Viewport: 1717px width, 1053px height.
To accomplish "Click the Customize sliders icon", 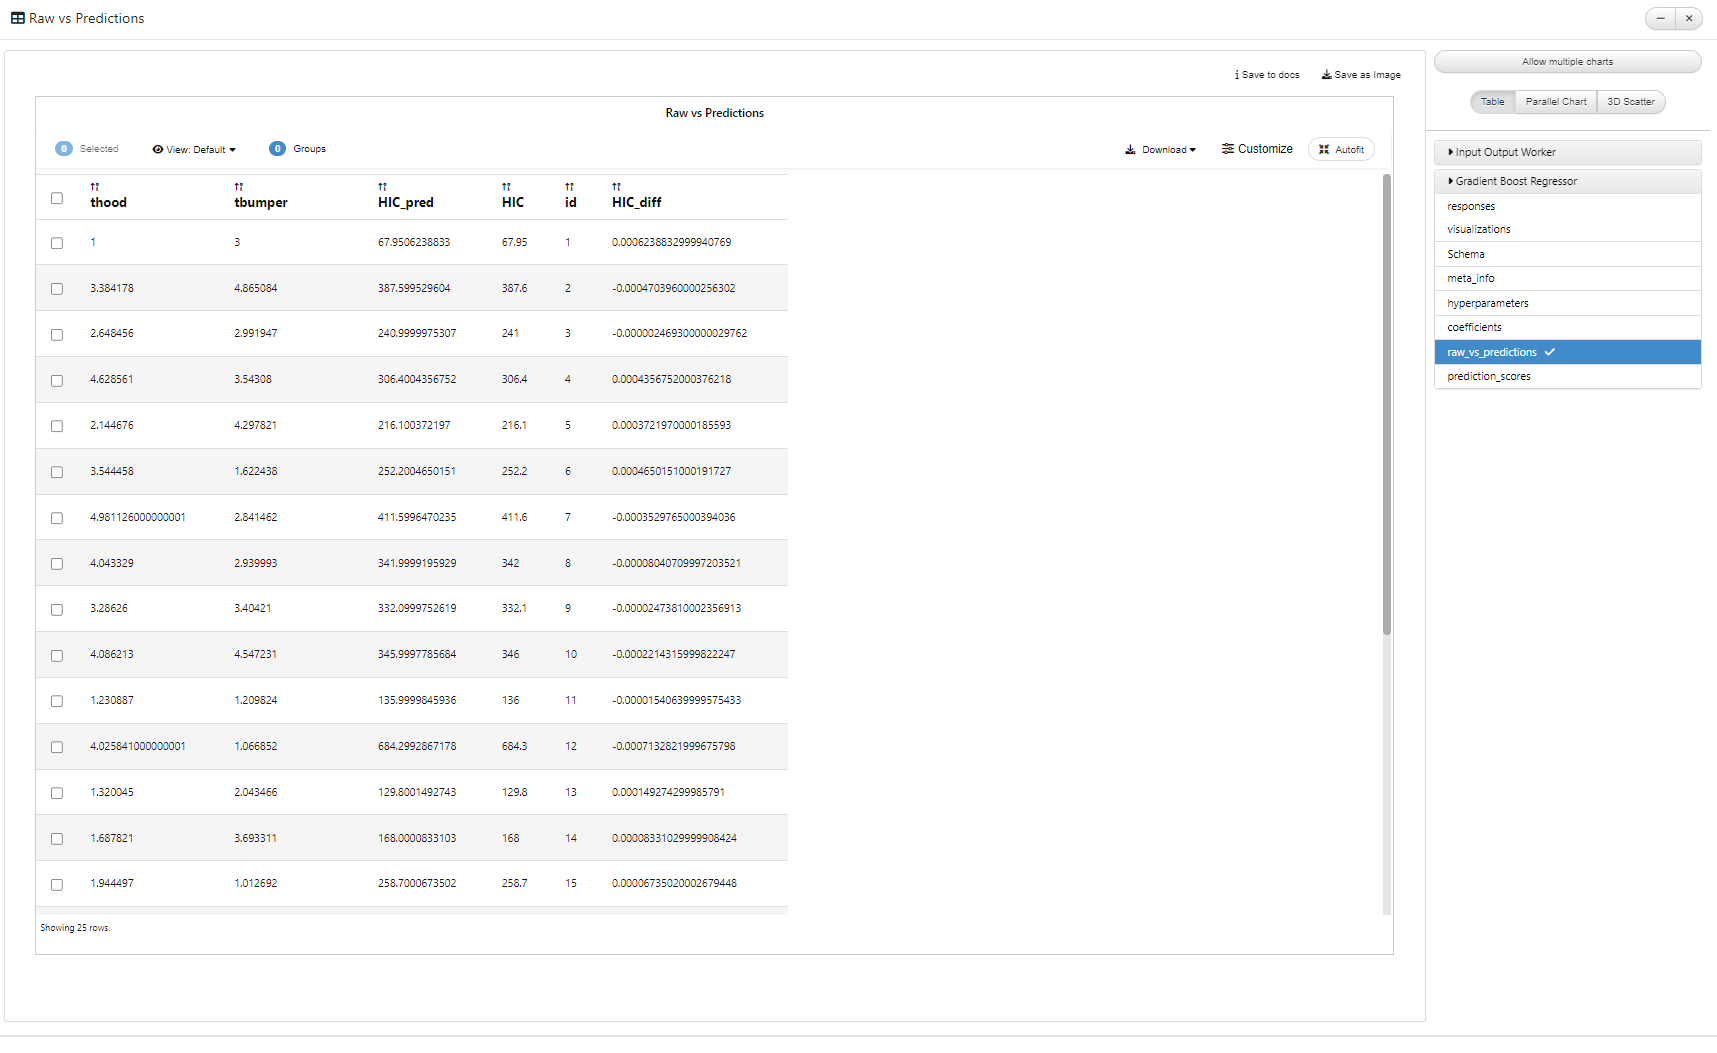I will tap(1227, 149).
